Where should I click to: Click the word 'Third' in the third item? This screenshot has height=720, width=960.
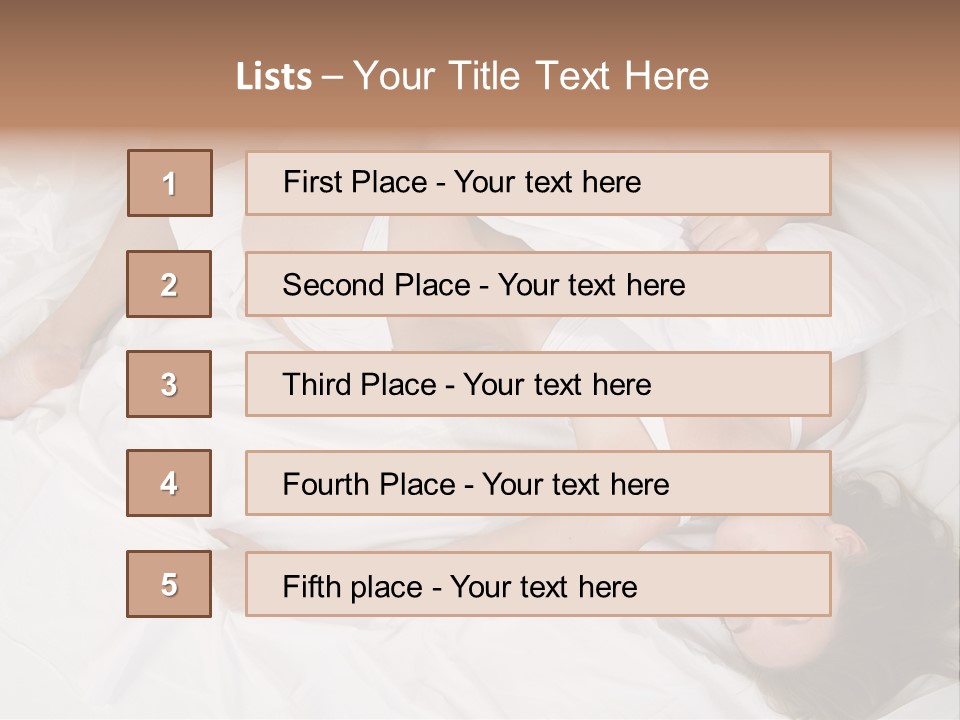(x=317, y=384)
